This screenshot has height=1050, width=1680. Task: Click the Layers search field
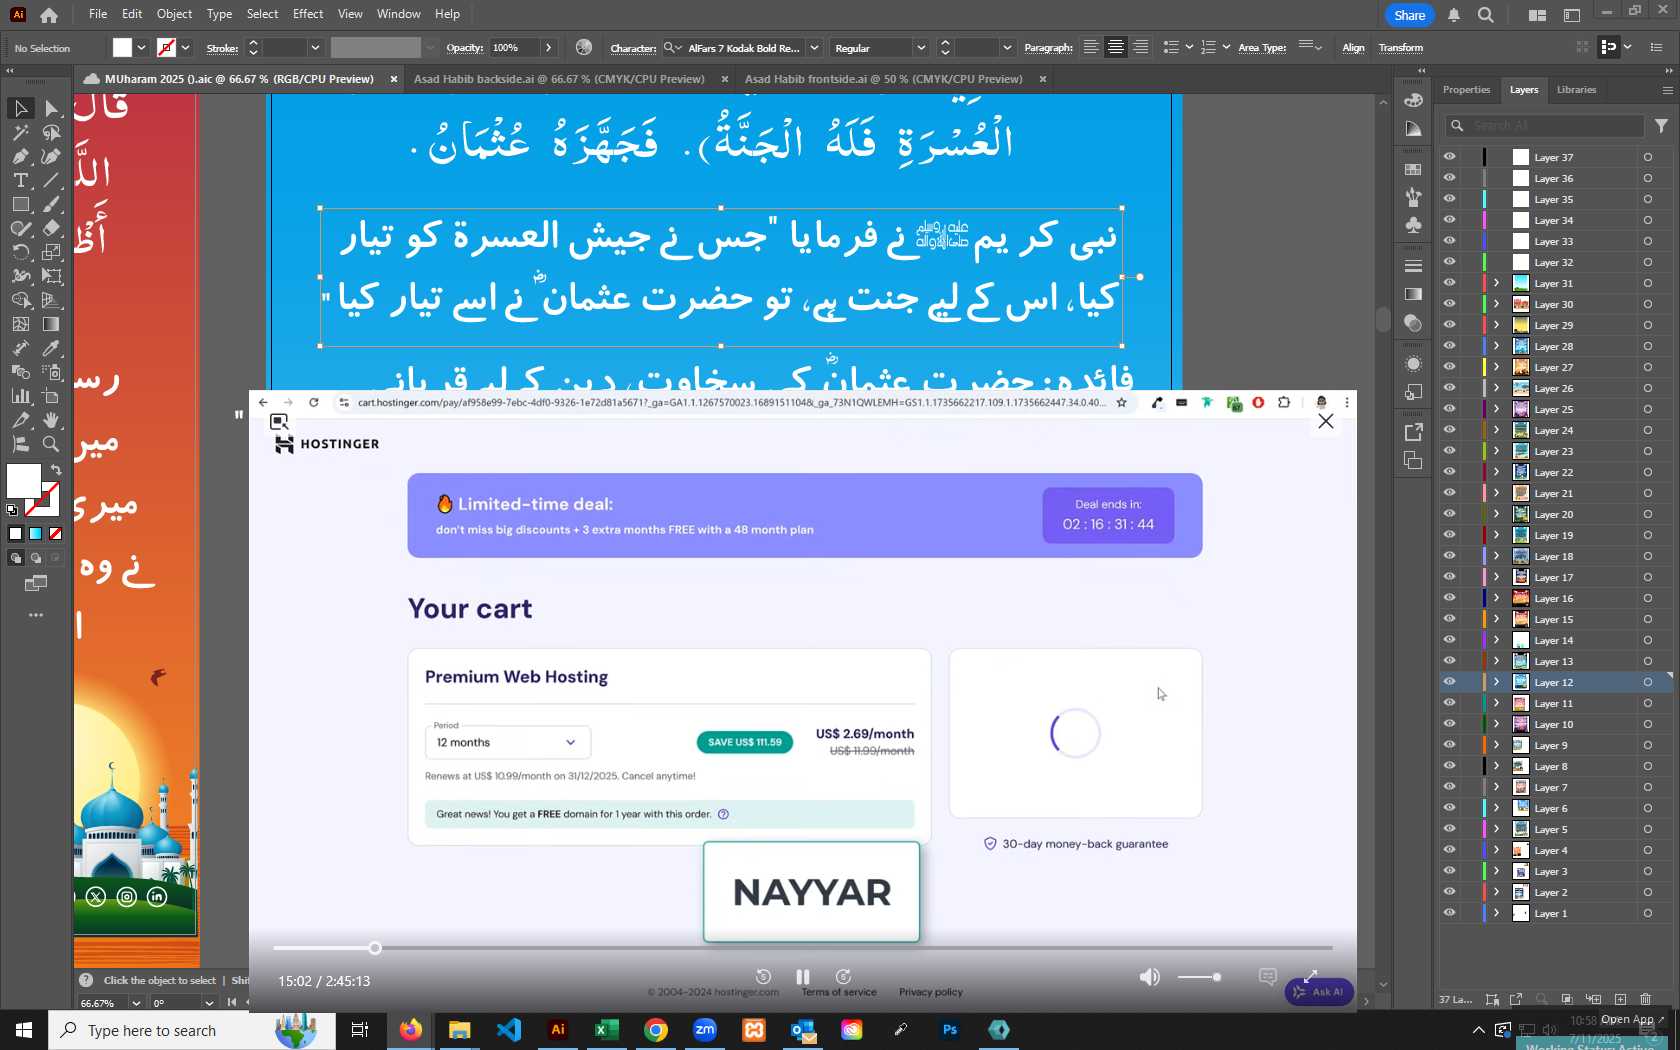[x=1545, y=125]
